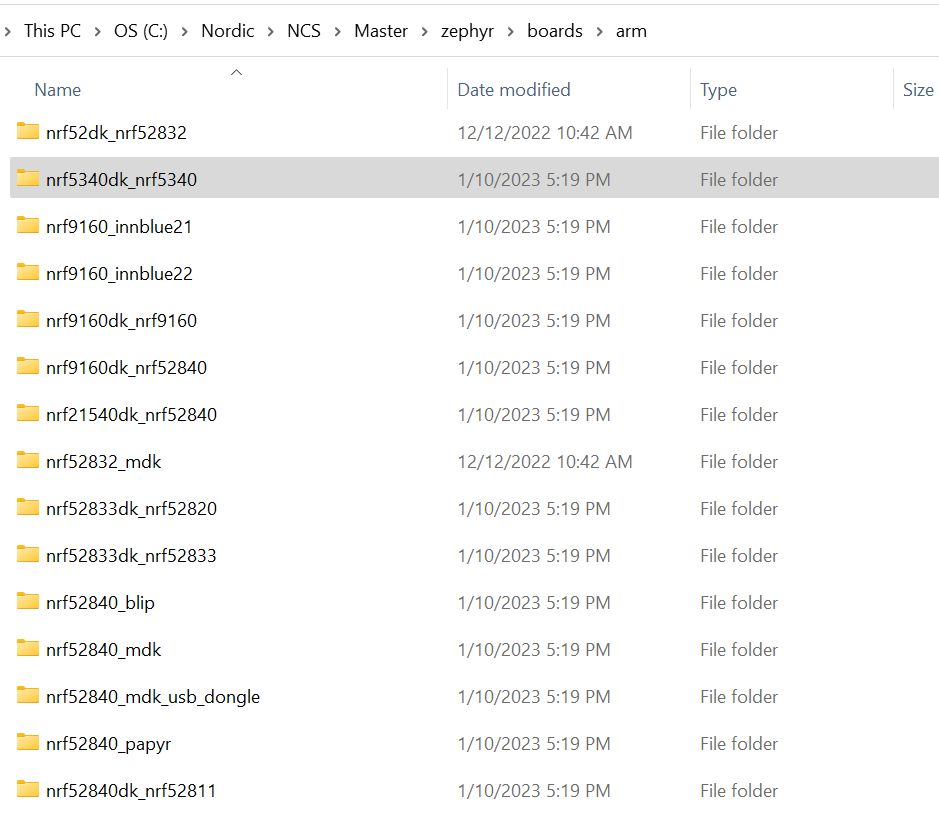Viewport: 939px width, 820px height.
Task: Expand the chevron after This PC
Action: tap(98, 31)
